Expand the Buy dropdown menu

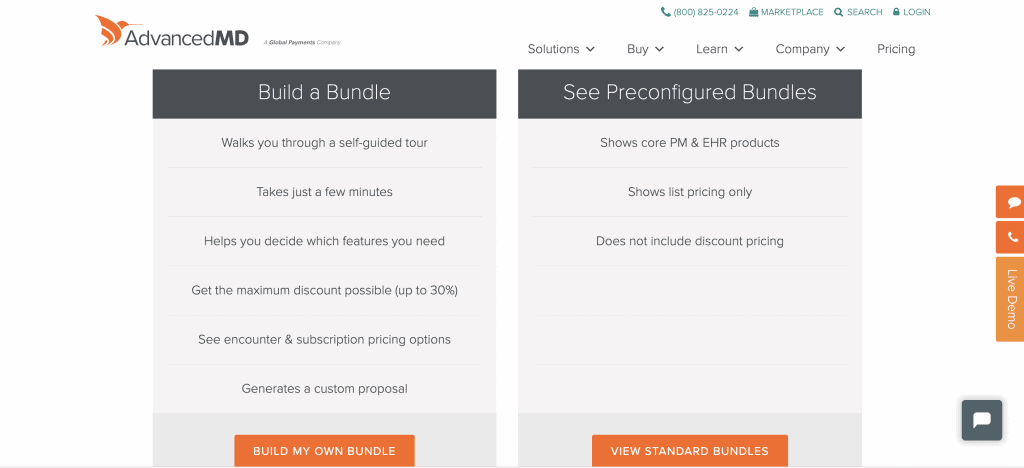point(646,49)
